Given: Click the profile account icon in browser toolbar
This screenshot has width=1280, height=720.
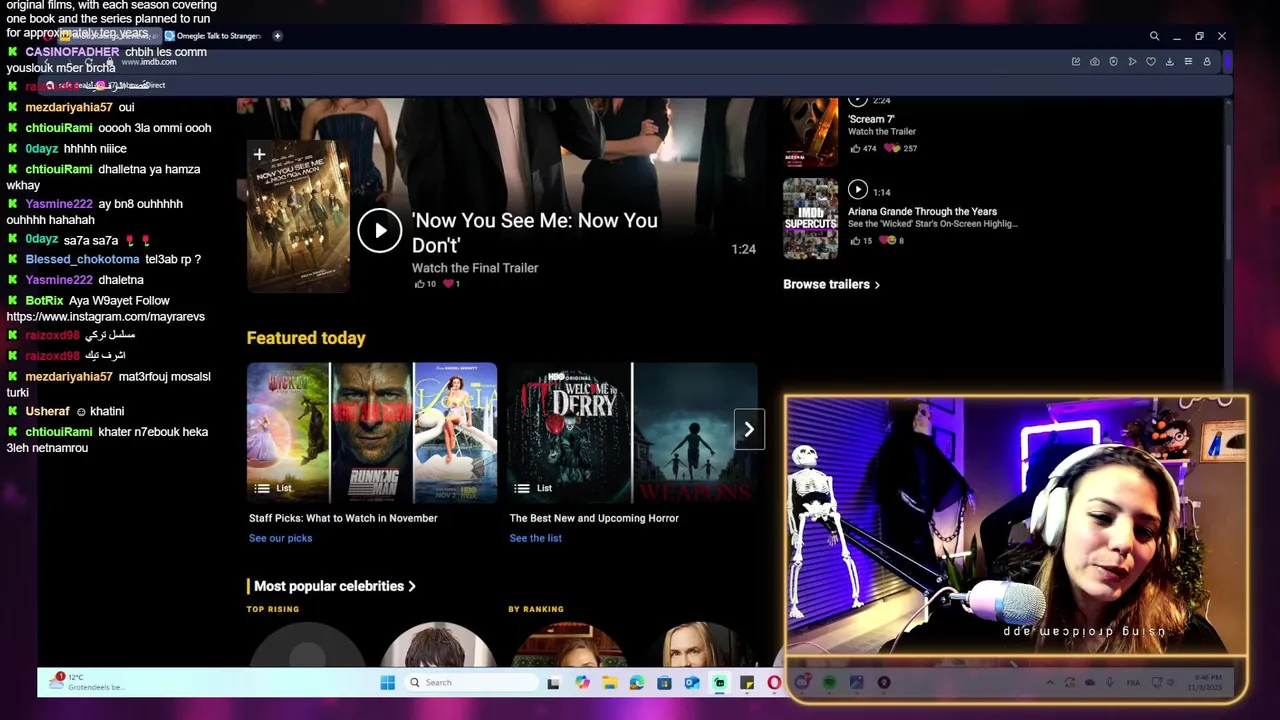Looking at the screenshot, I should [x=1207, y=62].
